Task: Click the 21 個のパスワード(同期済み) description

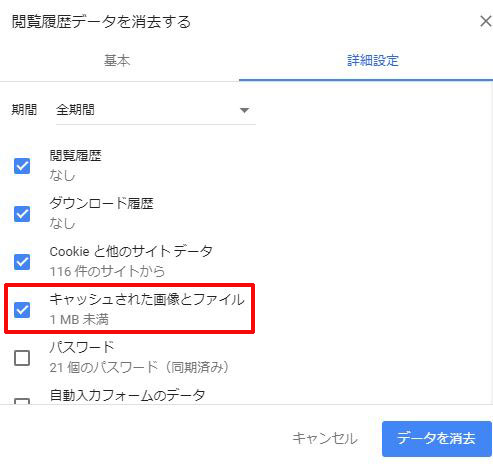Action: coord(139,367)
